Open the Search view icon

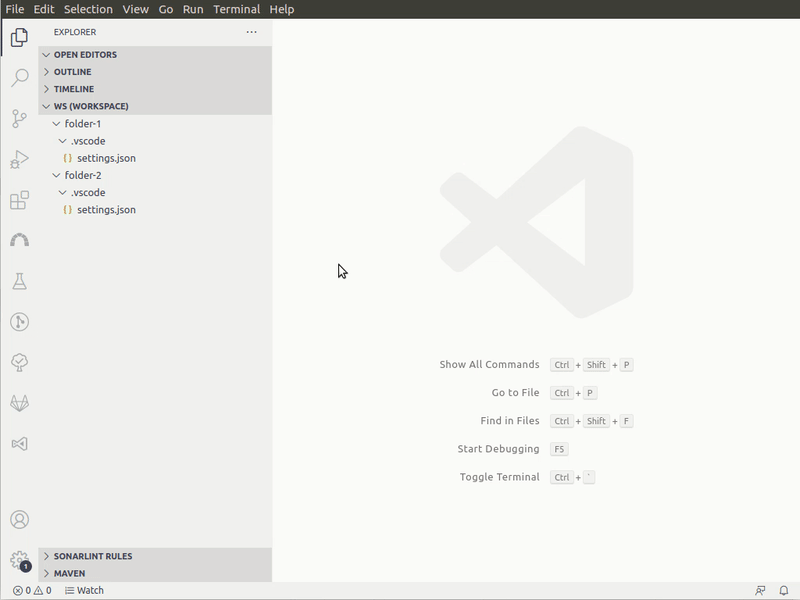click(19, 78)
